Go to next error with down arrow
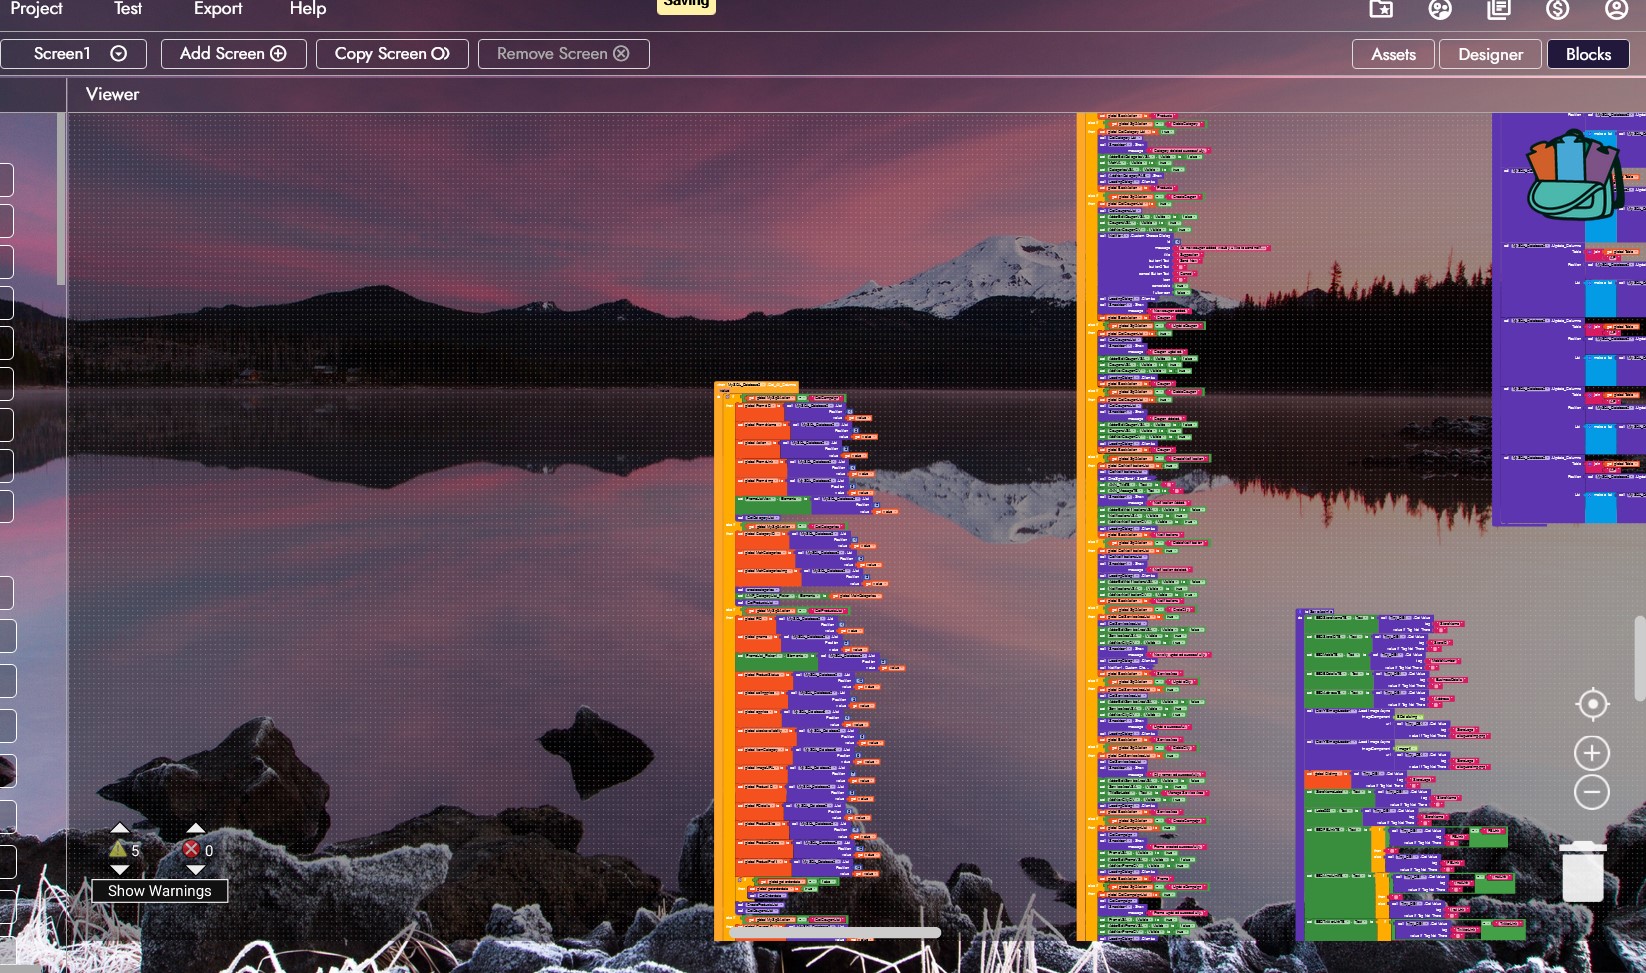 click(195, 869)
